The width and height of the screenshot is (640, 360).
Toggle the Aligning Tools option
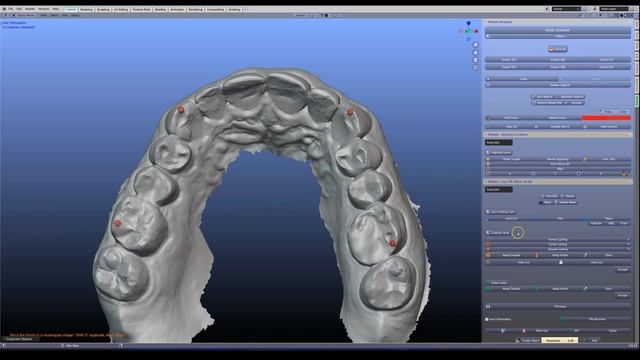point(499,153)
